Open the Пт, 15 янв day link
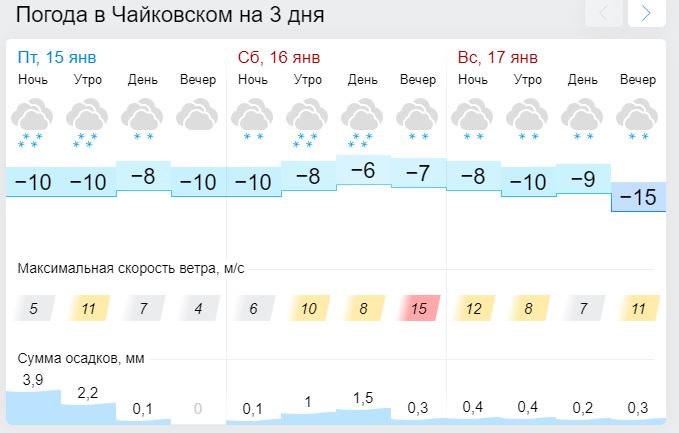 tap(57, 57)
